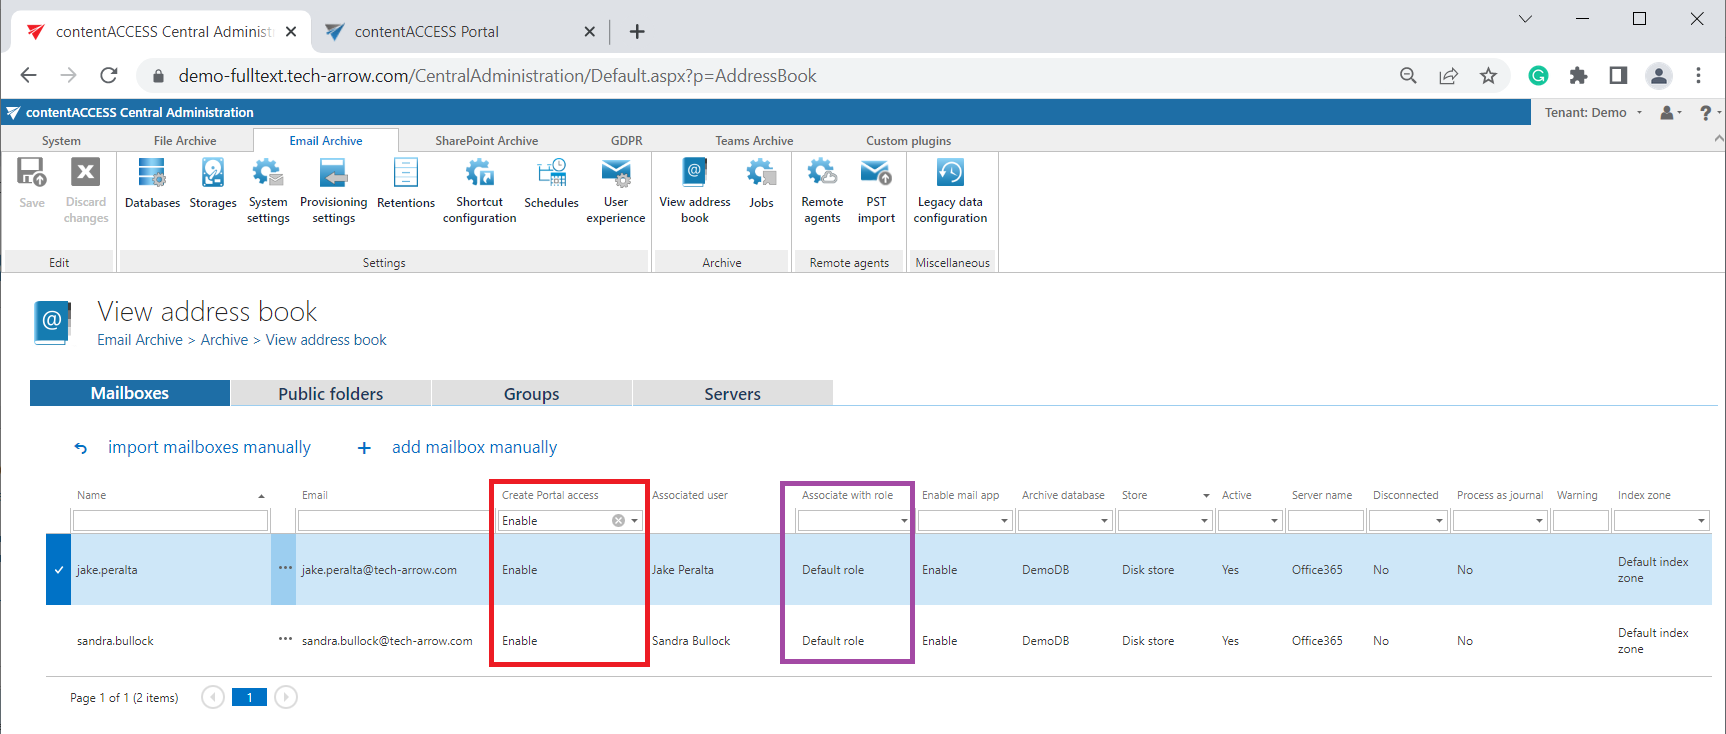Click the Name filter input field
Viewport: 1726px width, 734px height.
tap(170, 521)
